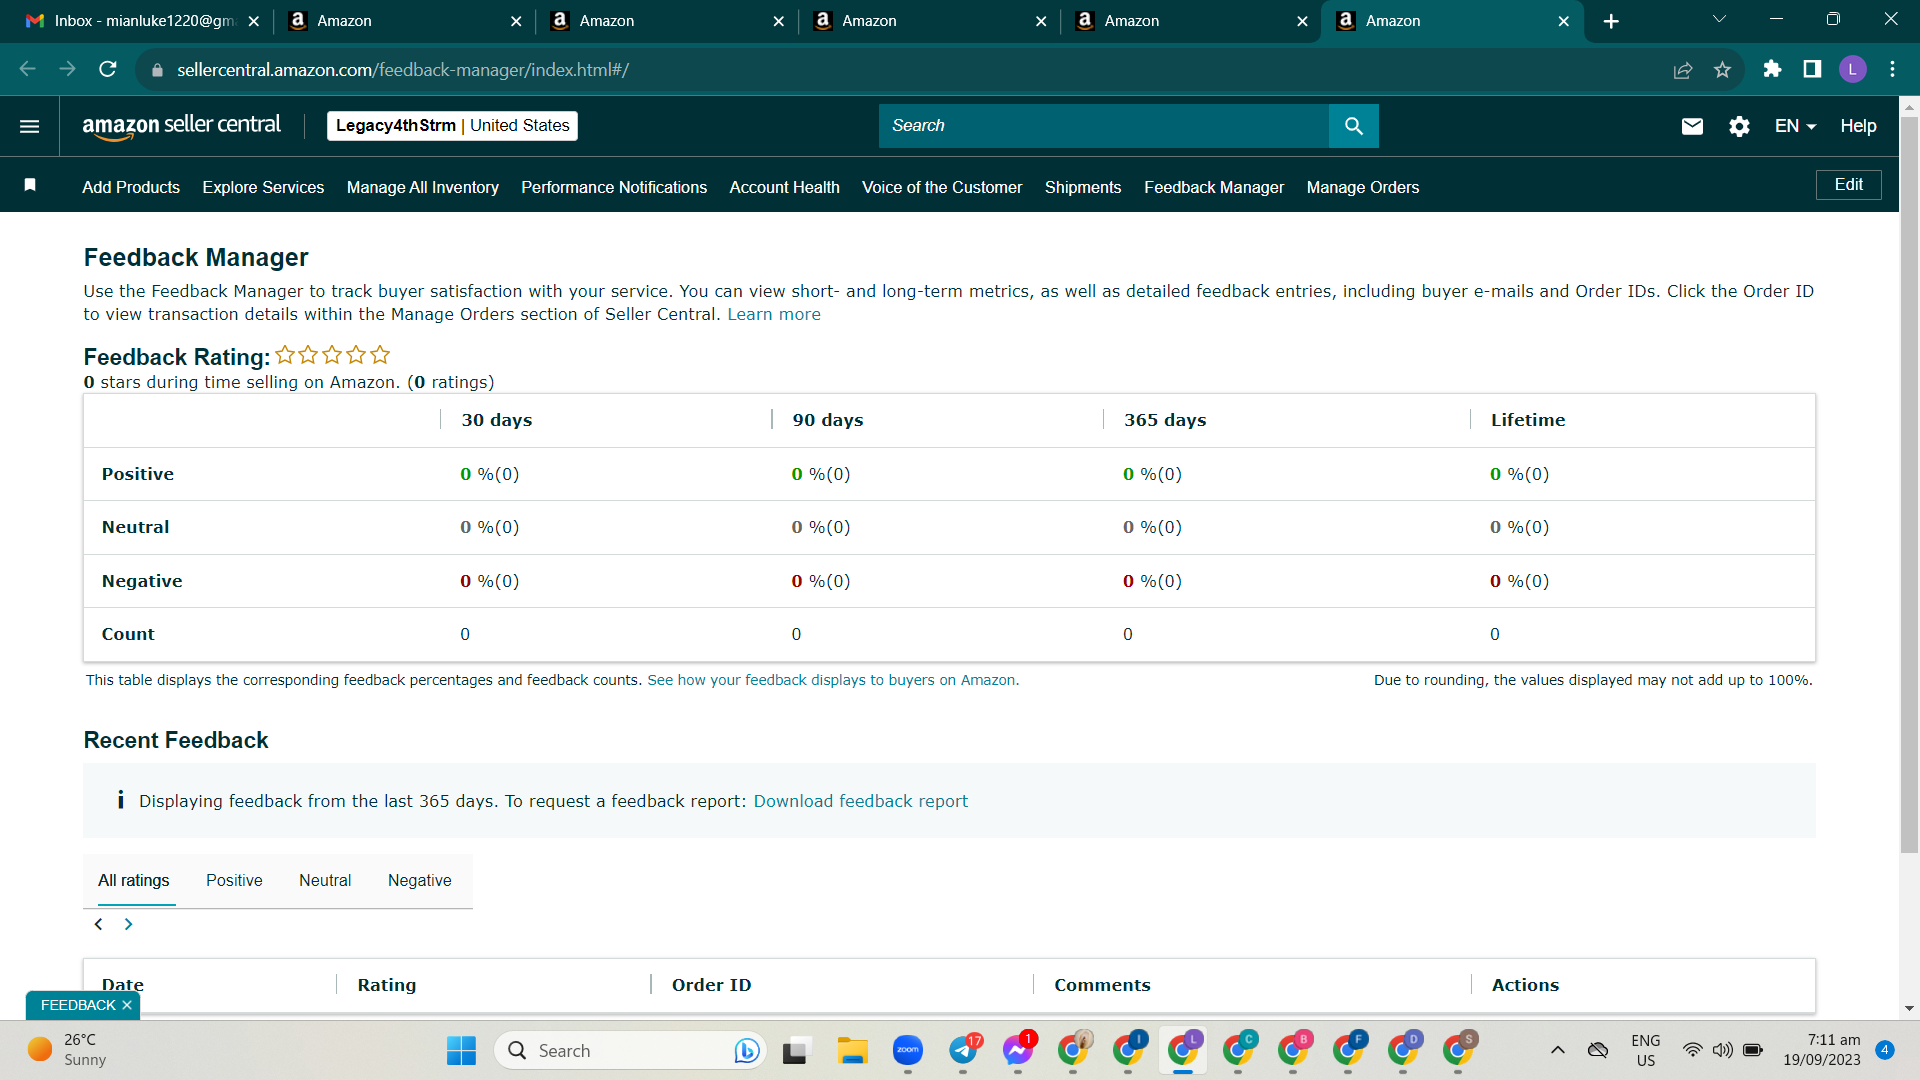Open the Chrome extensions puzzle icon
This screenshot has width=1920, height=1080.
[1772, 69]
